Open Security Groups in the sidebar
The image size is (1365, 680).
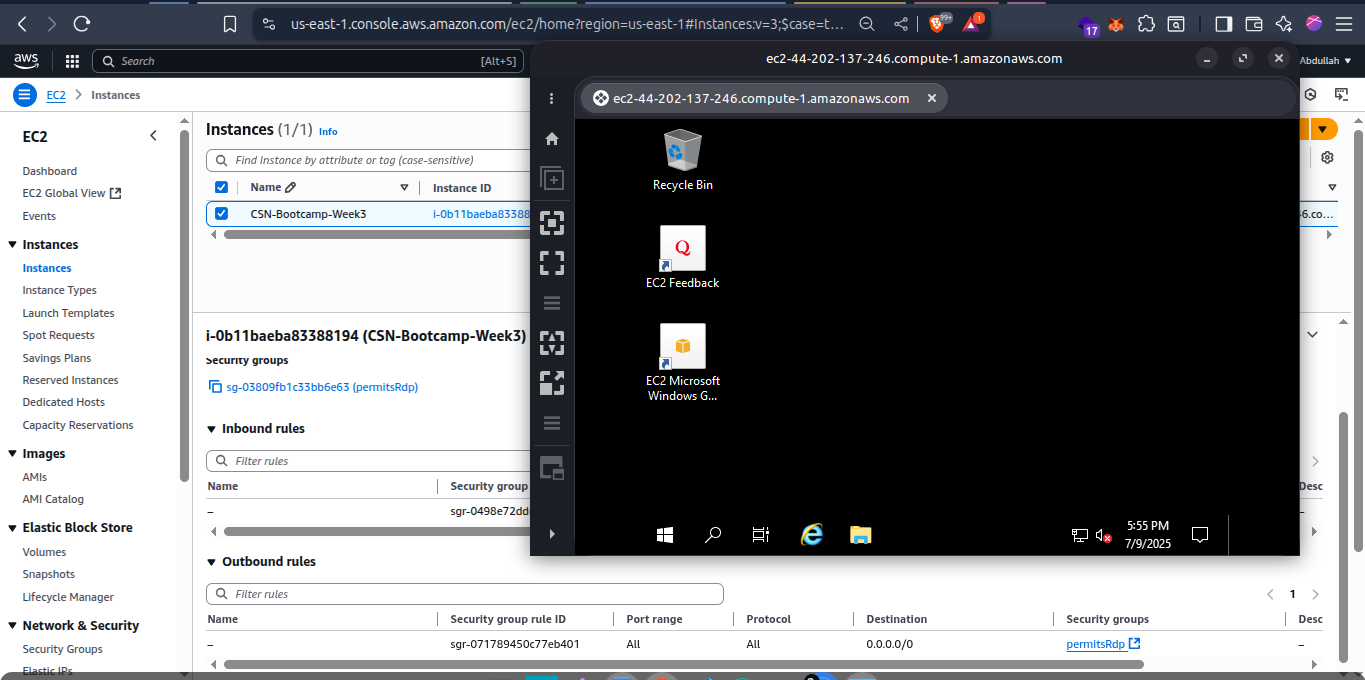[62, 649]
